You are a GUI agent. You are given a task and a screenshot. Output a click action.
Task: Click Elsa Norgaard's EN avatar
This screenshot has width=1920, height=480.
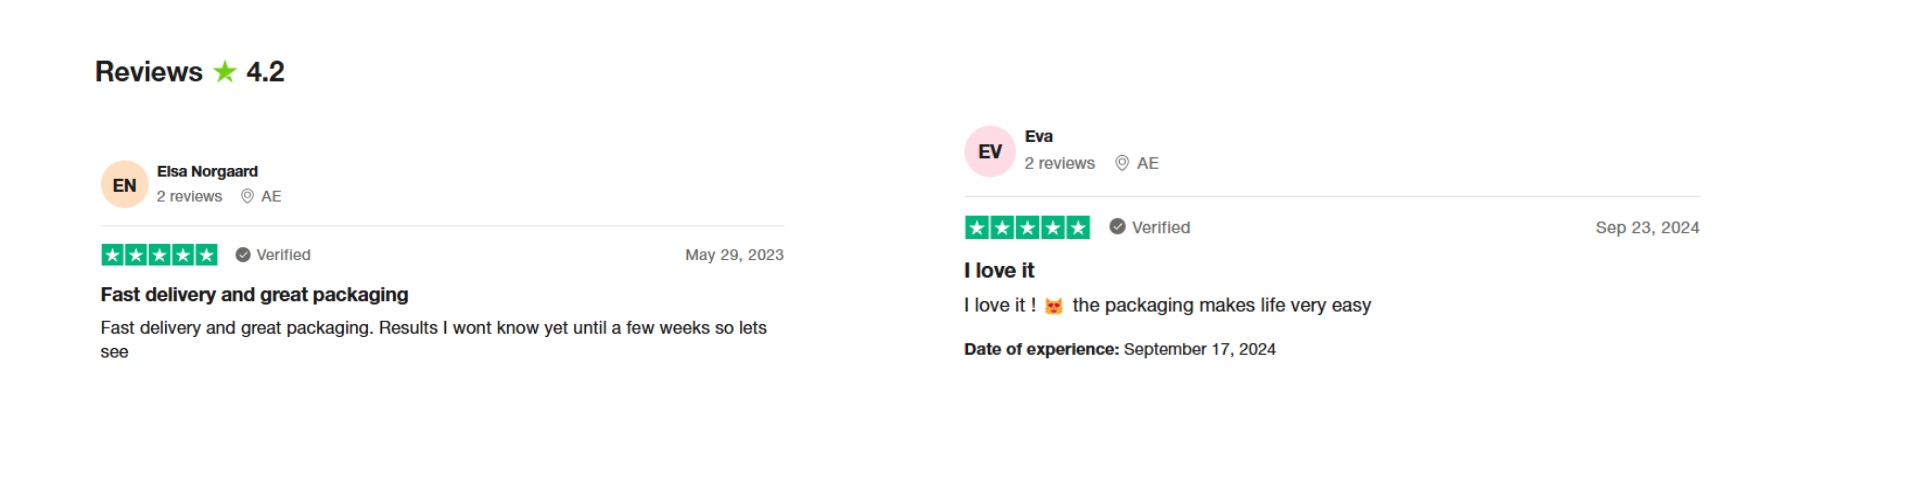[x=125, y=185]
